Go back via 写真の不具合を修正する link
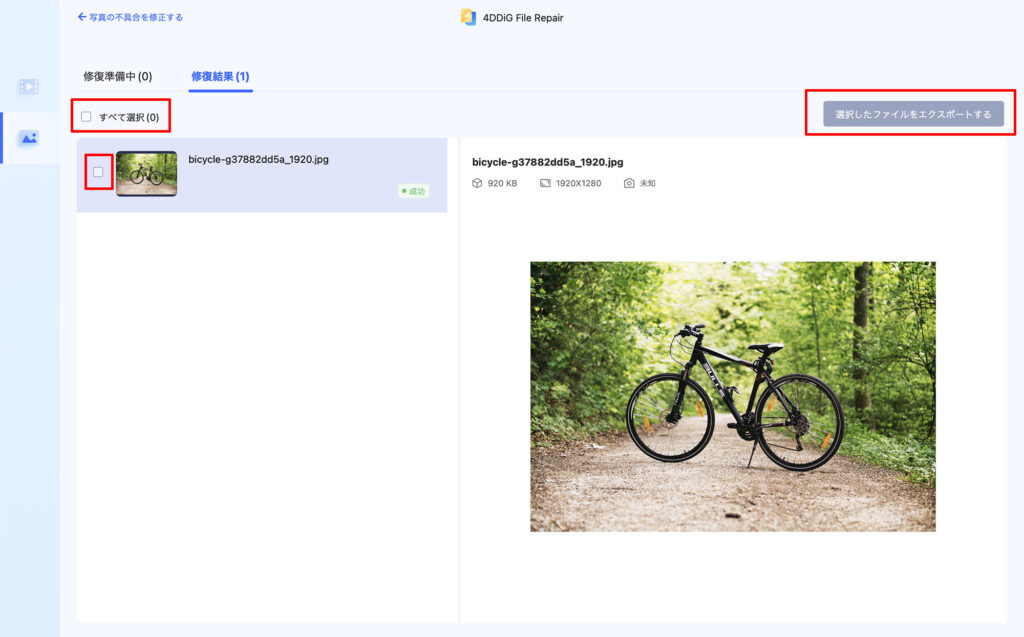The width and height of the screenshot is (1024, 637). 130,17
